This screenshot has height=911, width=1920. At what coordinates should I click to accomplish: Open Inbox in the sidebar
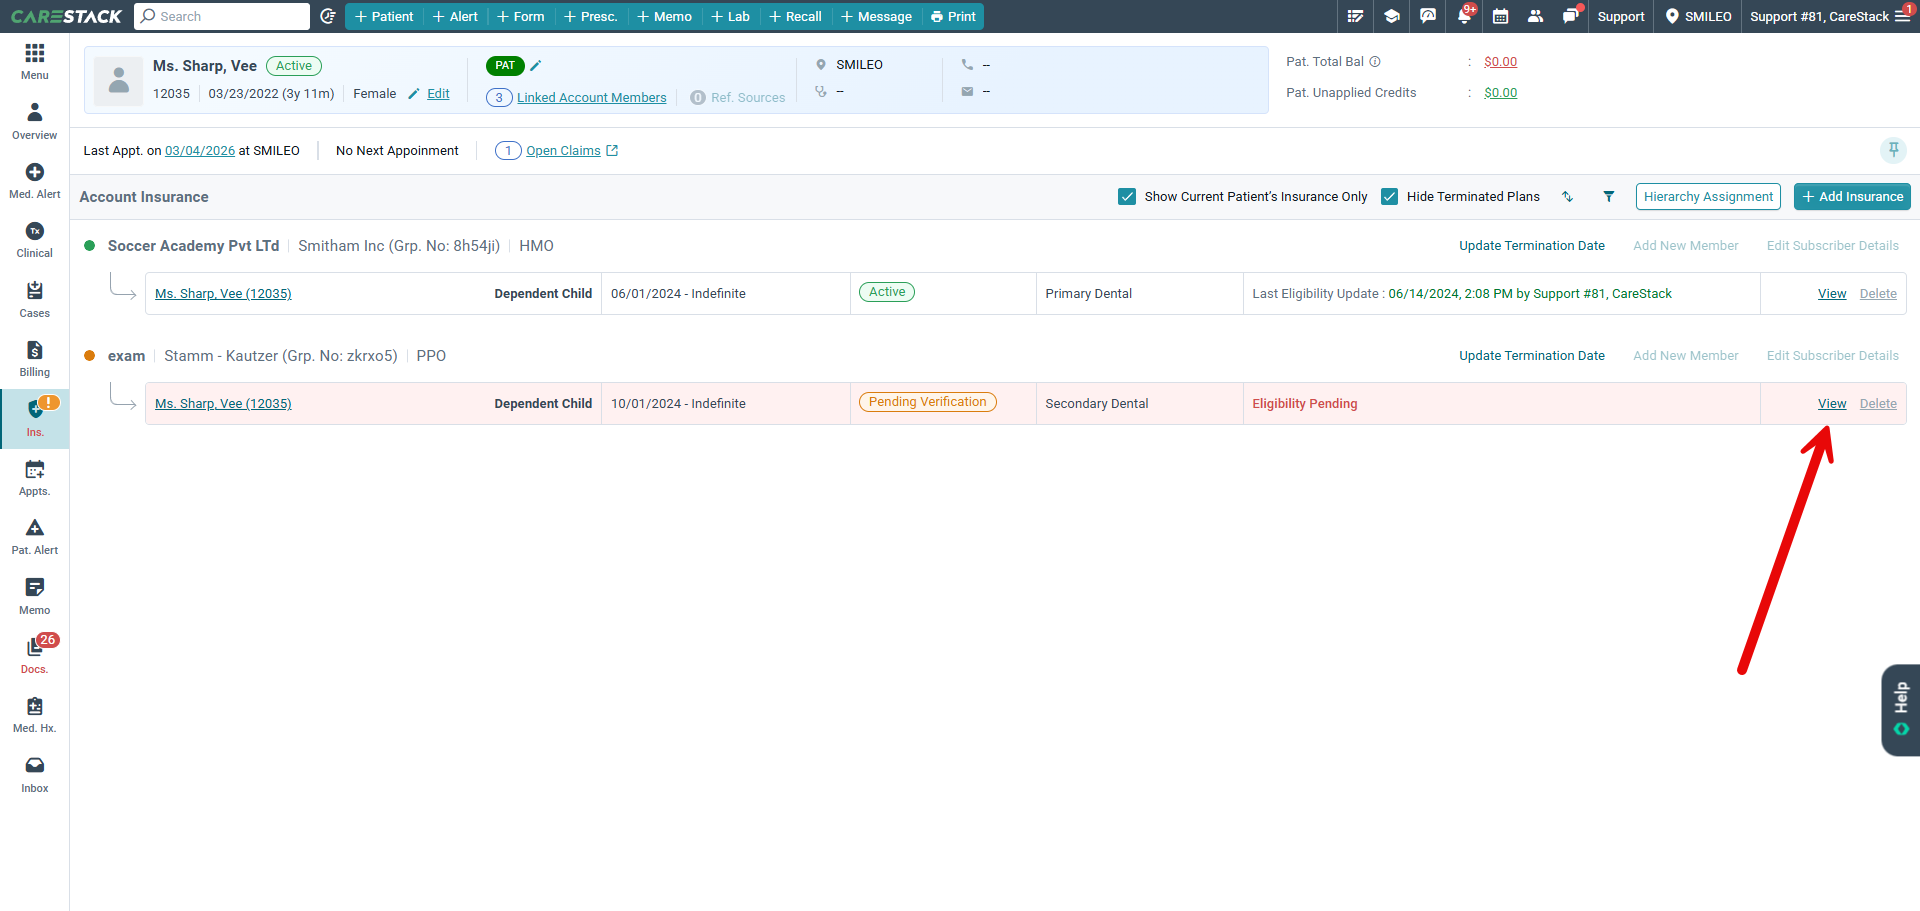(35, 775)
